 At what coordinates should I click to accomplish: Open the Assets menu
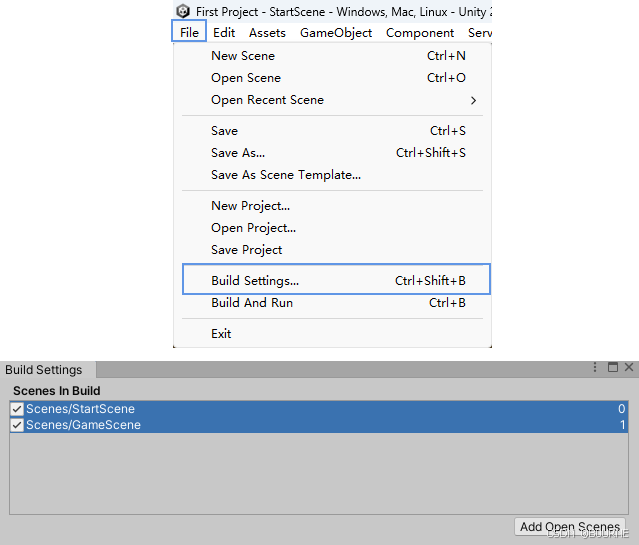tap(267, 33)
